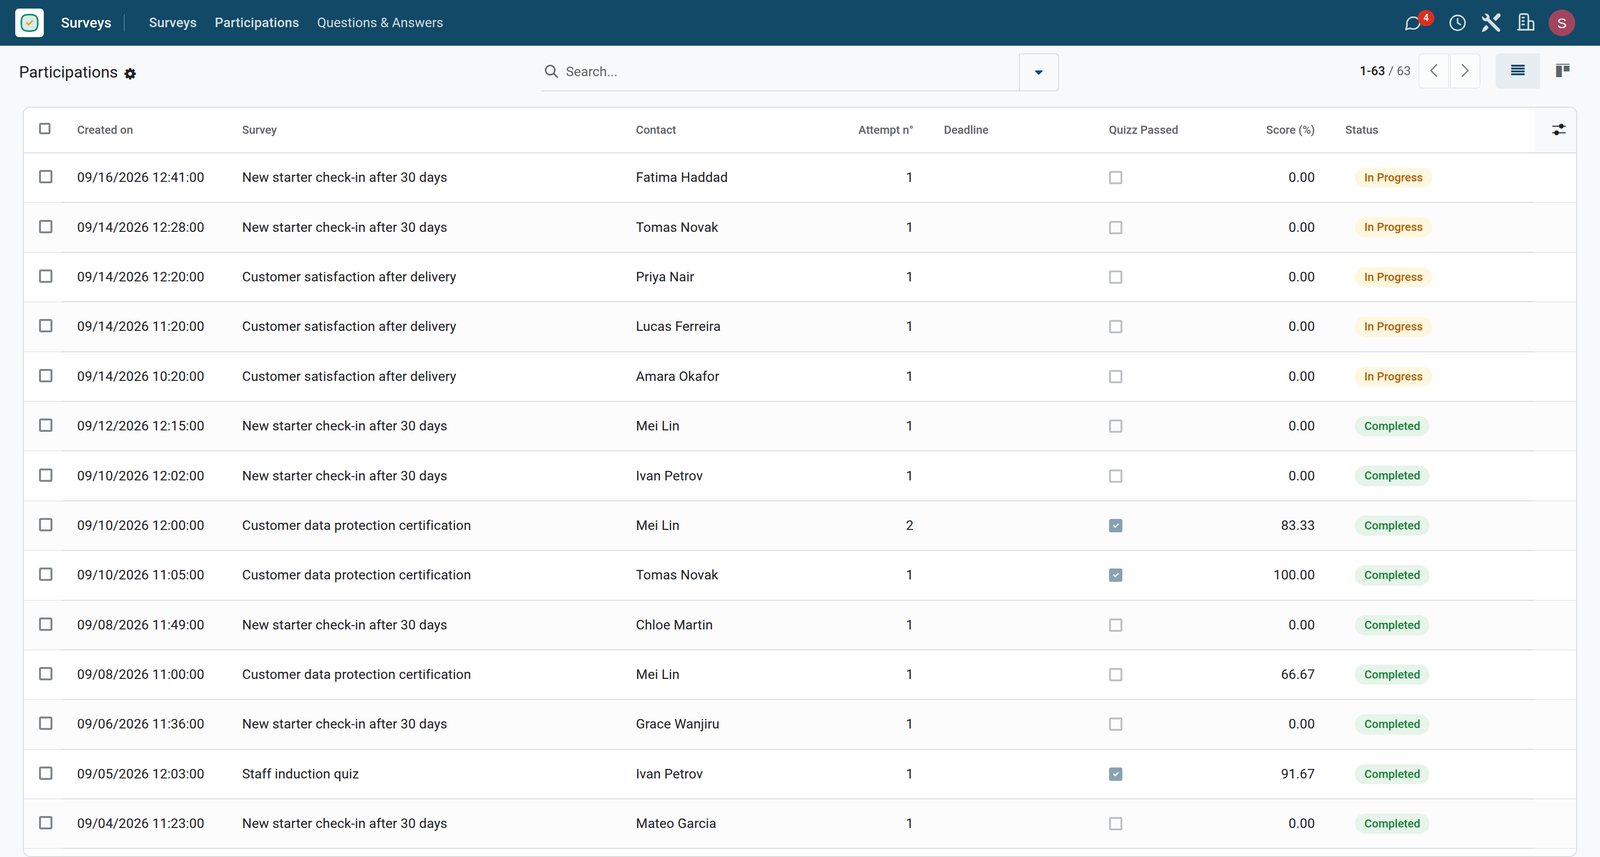This screenshot has height=857, width=1600.
Task: Toggle search options dropdown
Action: click(x=1039, y=72)
